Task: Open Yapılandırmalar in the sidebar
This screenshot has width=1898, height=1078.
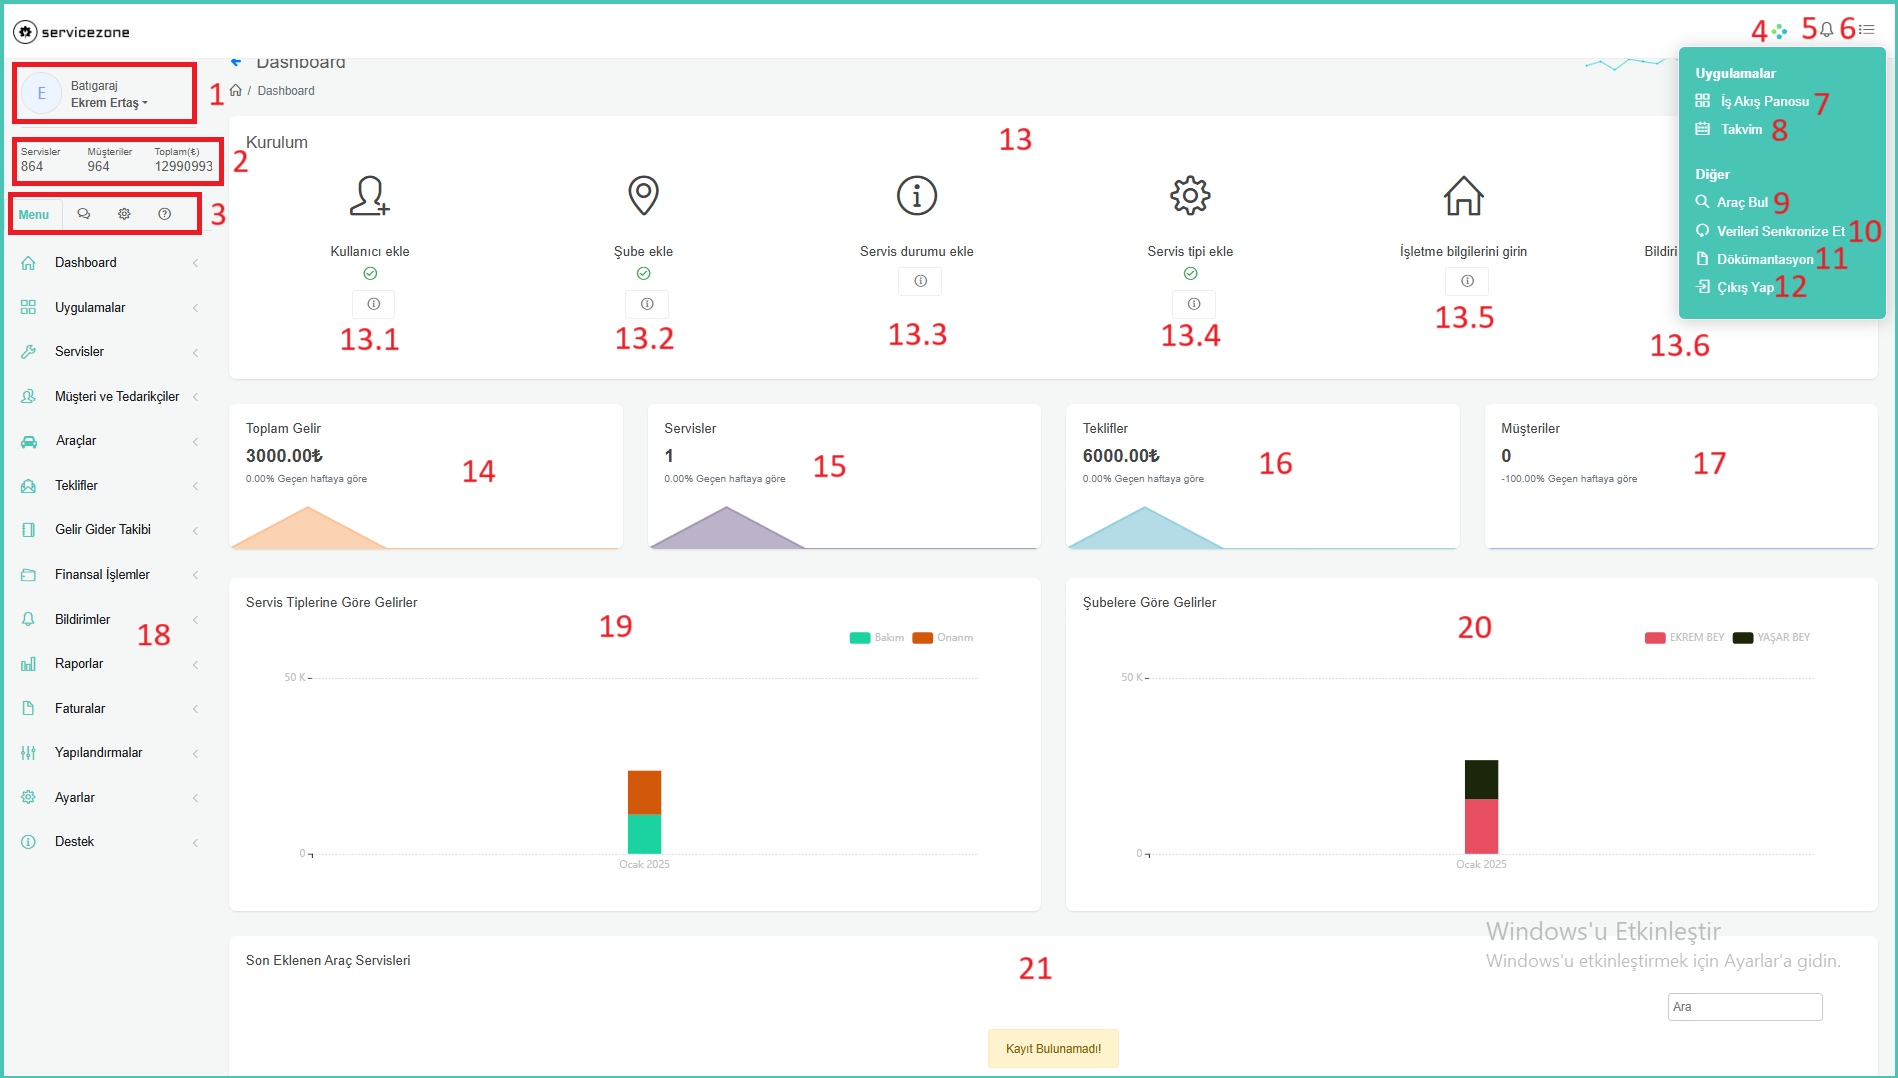Action: 99,753
